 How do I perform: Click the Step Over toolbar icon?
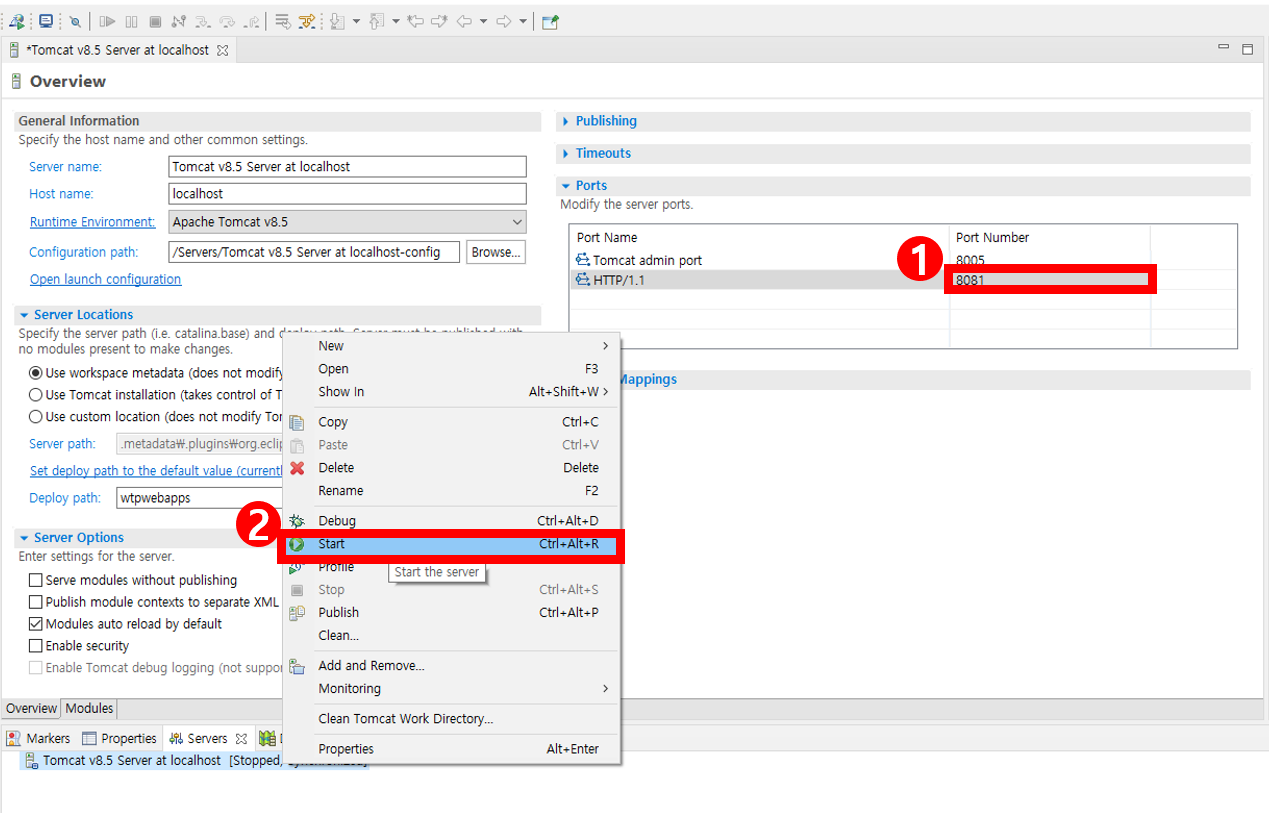226,21
